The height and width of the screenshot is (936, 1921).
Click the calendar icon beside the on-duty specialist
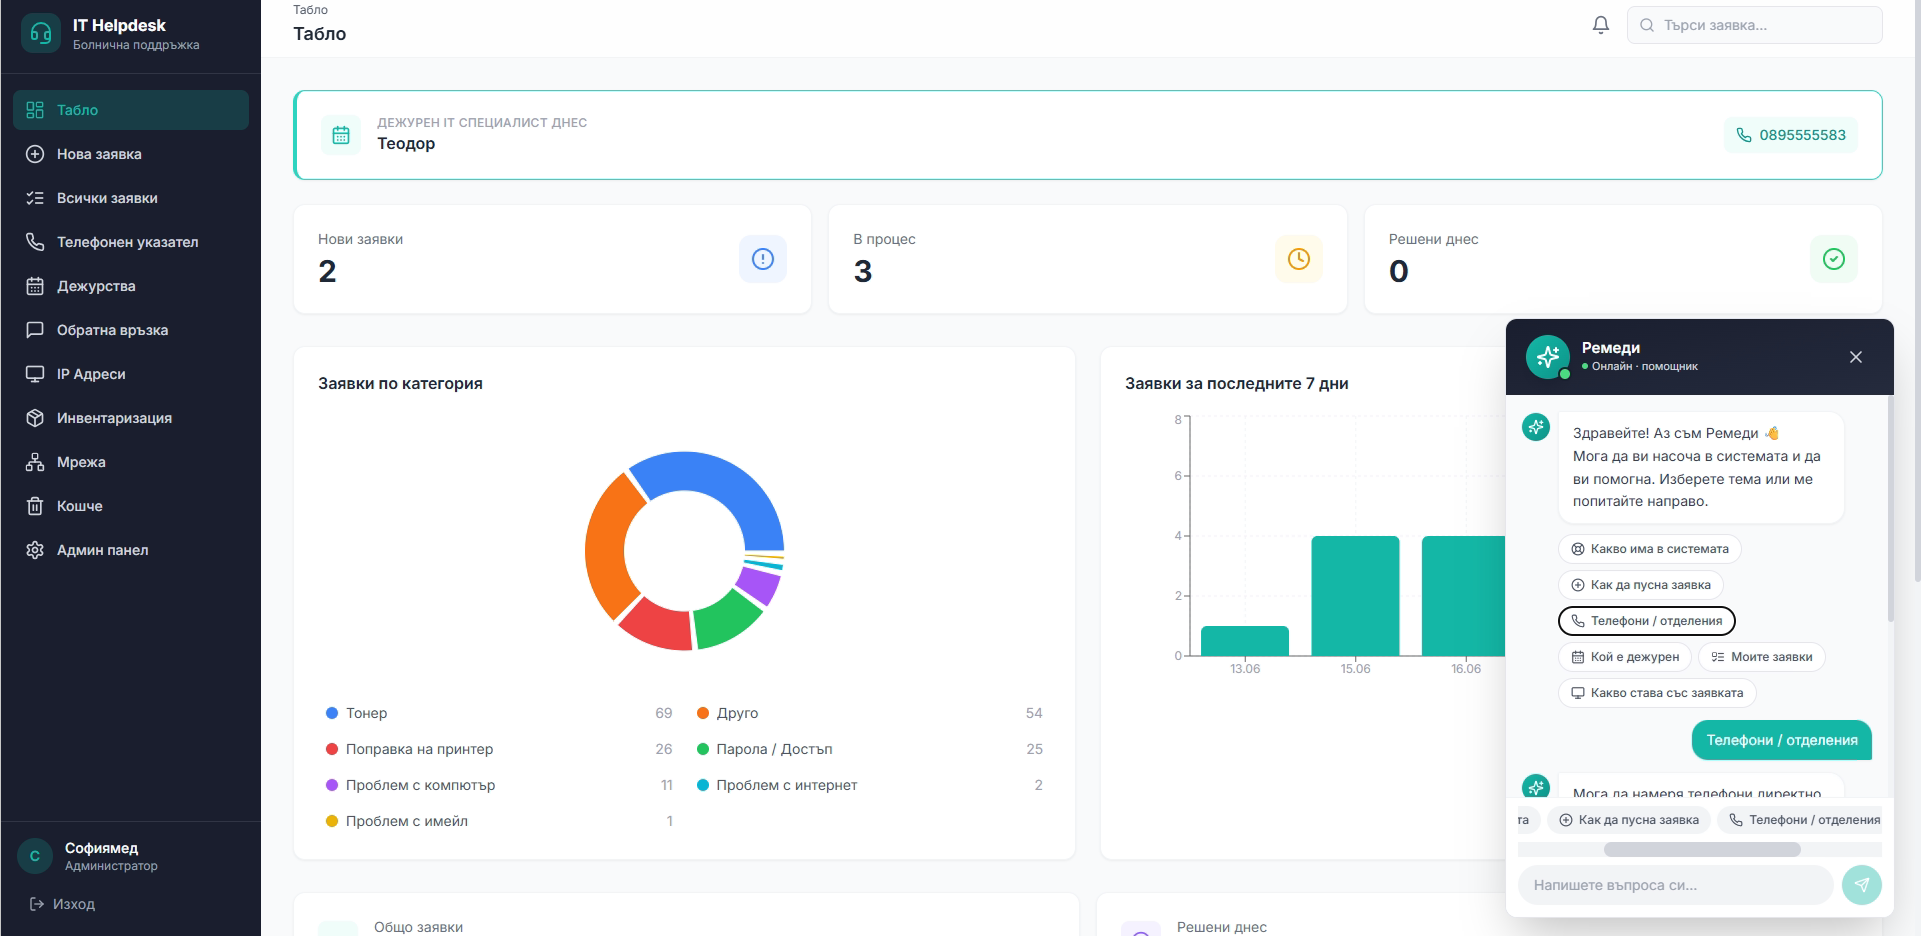[x=341, y=135]
